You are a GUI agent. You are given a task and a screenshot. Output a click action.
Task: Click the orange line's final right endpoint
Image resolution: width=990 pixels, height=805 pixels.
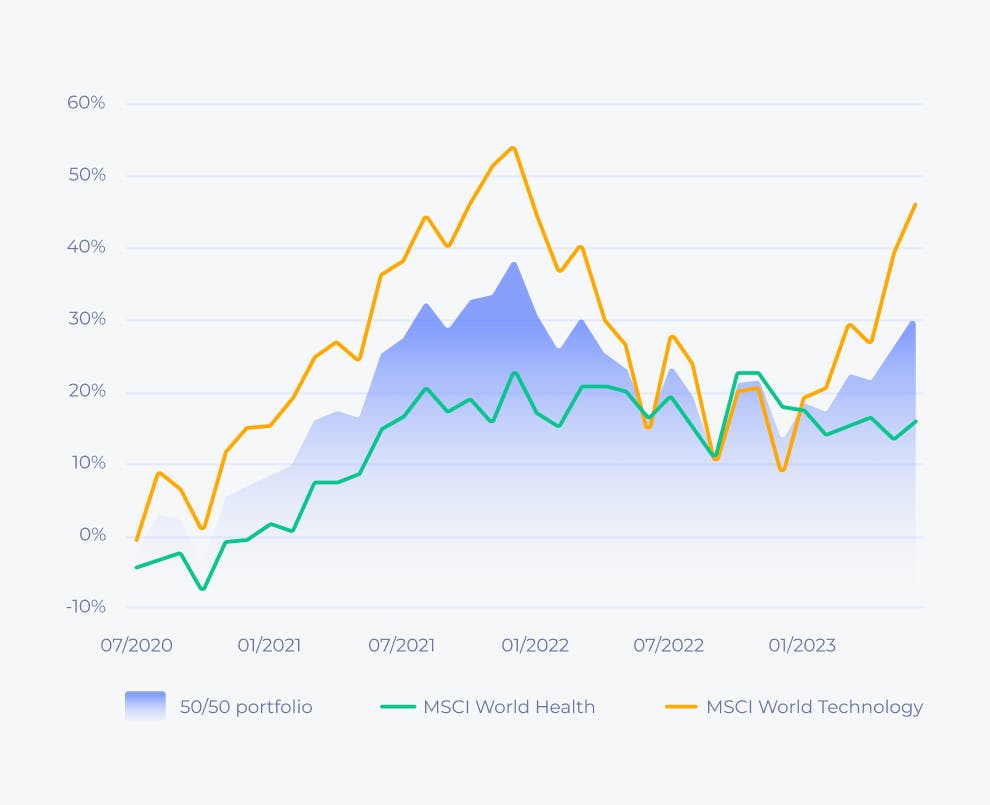915,204
